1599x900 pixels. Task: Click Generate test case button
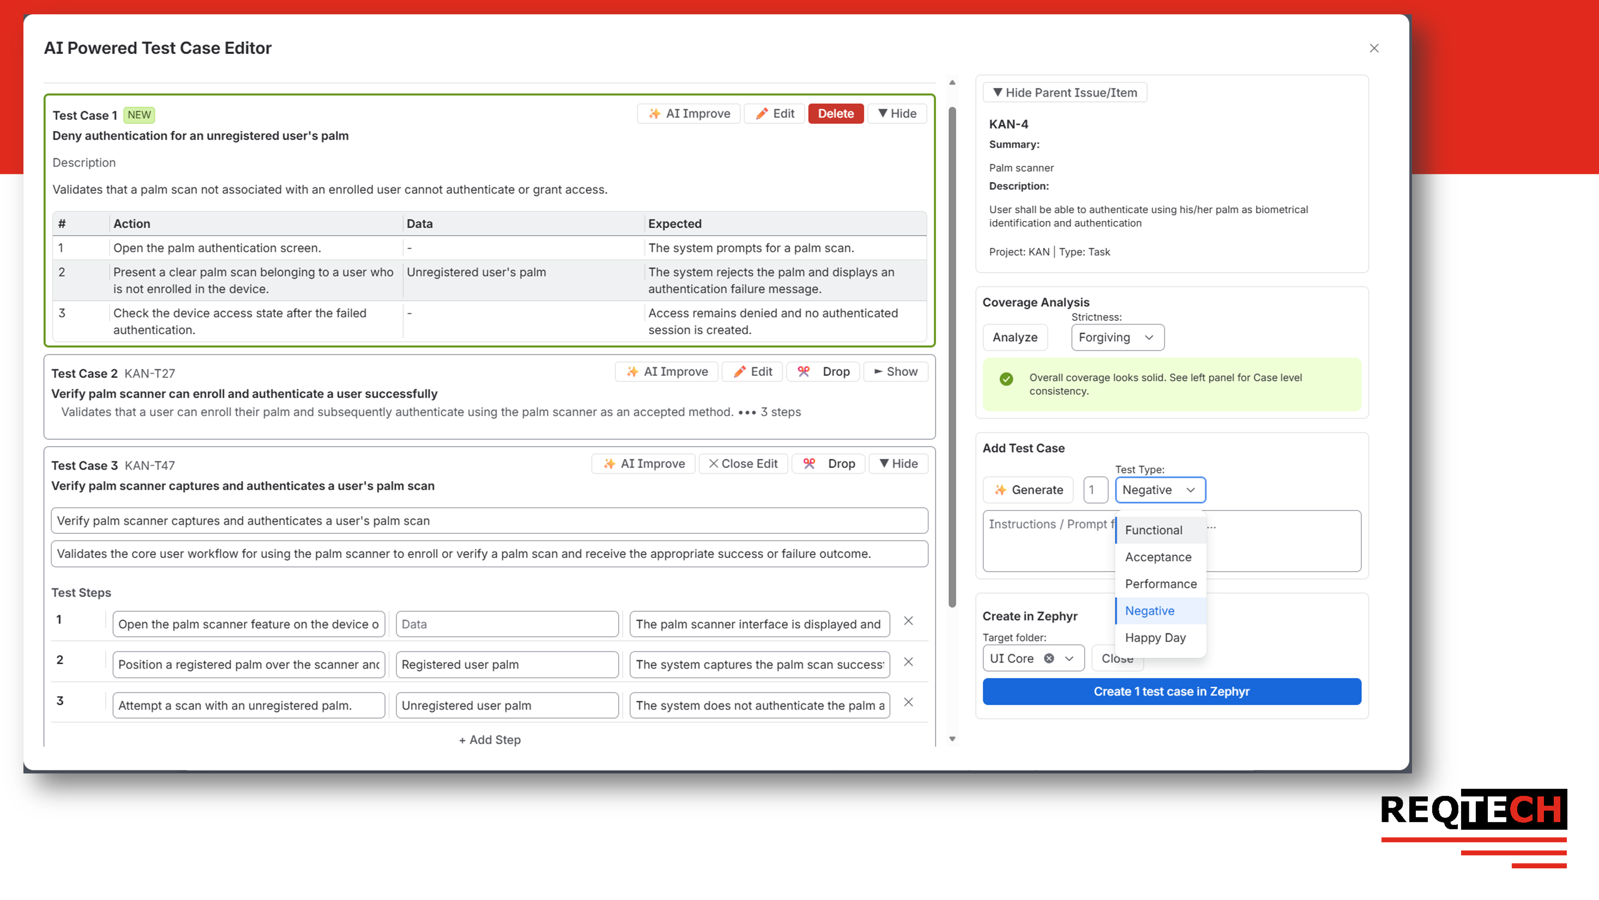pos(1028,490)
